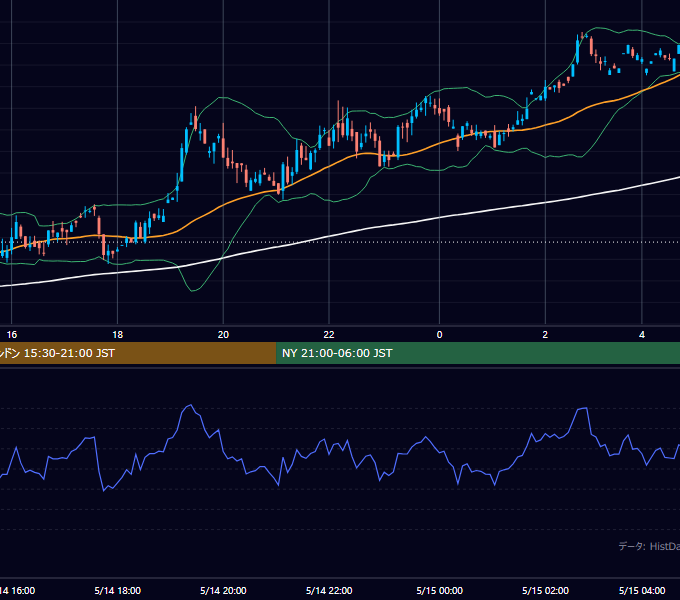Viewport: 680px width, 600px height.
Task: Click the 5/14 22:00 time label
Action: point(329,590)
